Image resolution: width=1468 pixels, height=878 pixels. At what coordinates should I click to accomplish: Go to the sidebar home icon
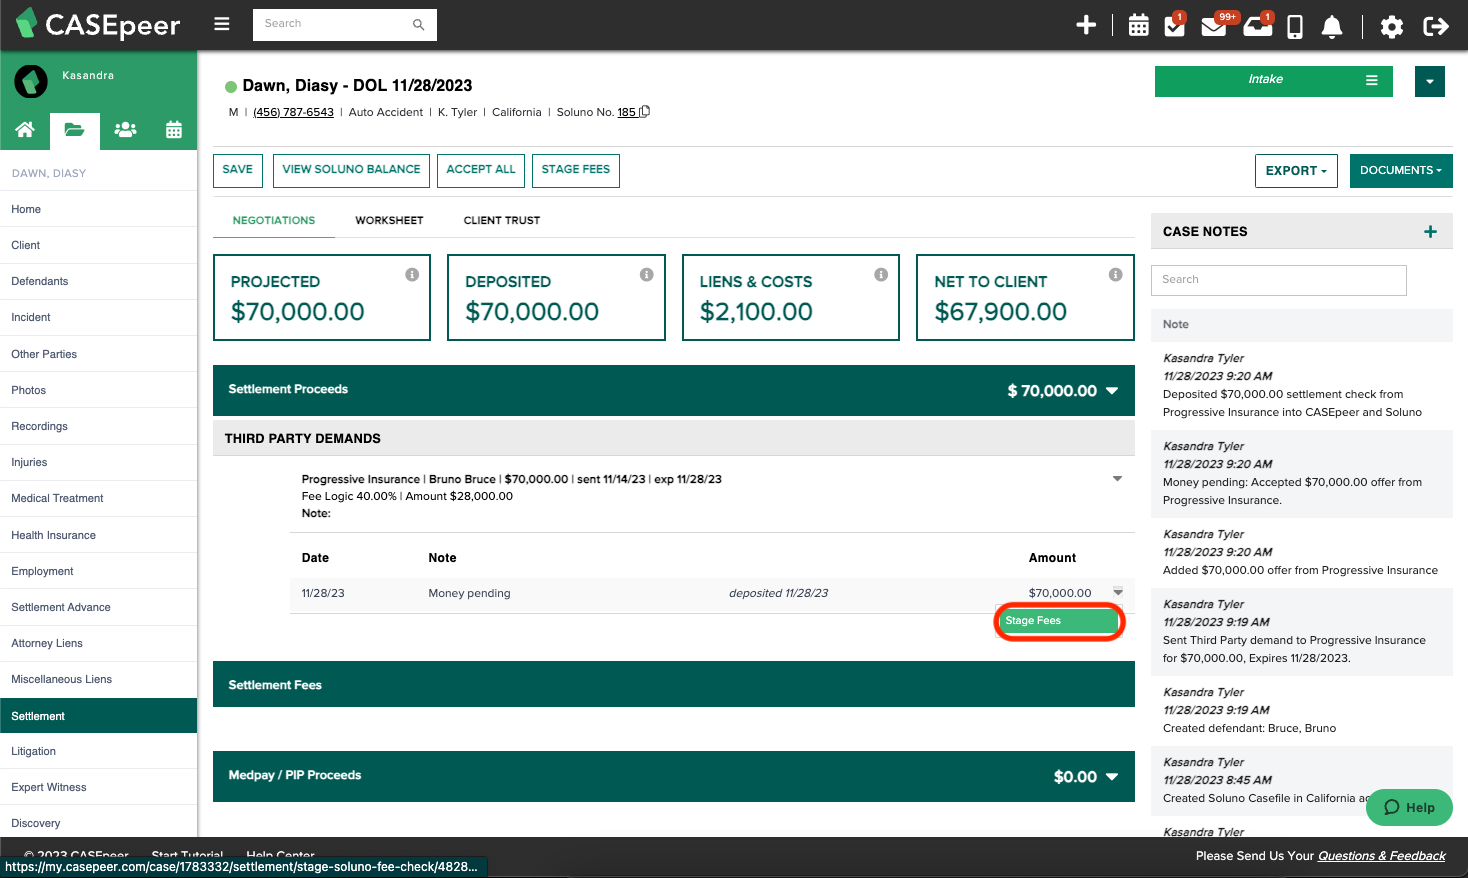coord(25,130)
